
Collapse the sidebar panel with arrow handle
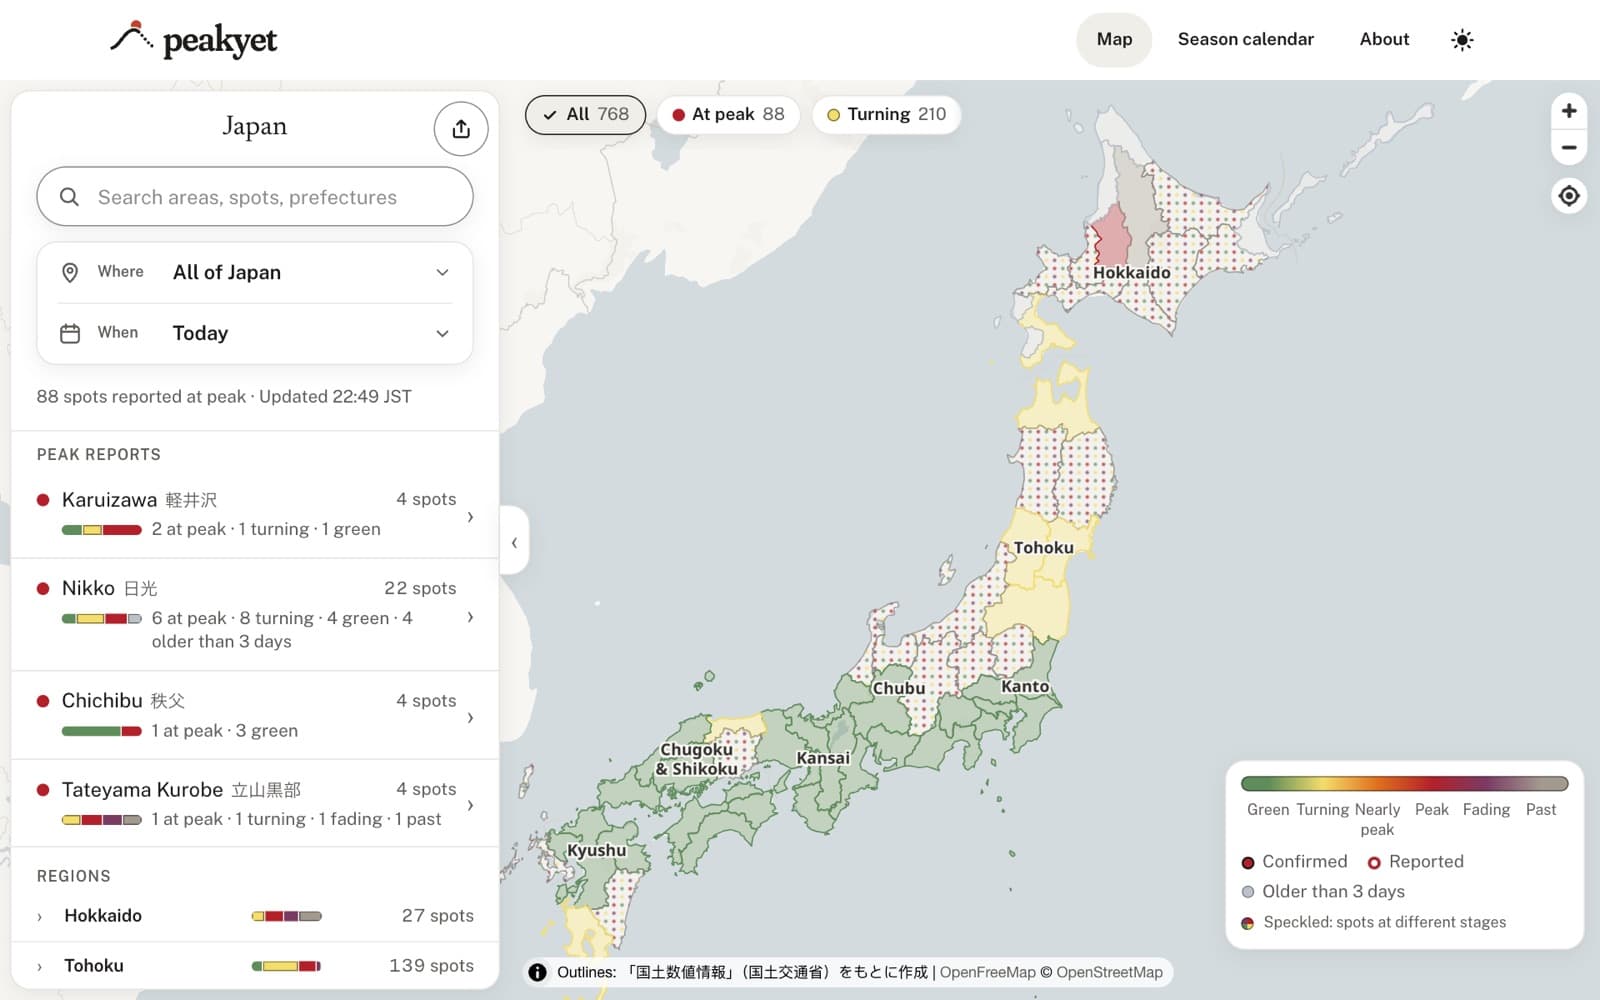pos(514,542)
